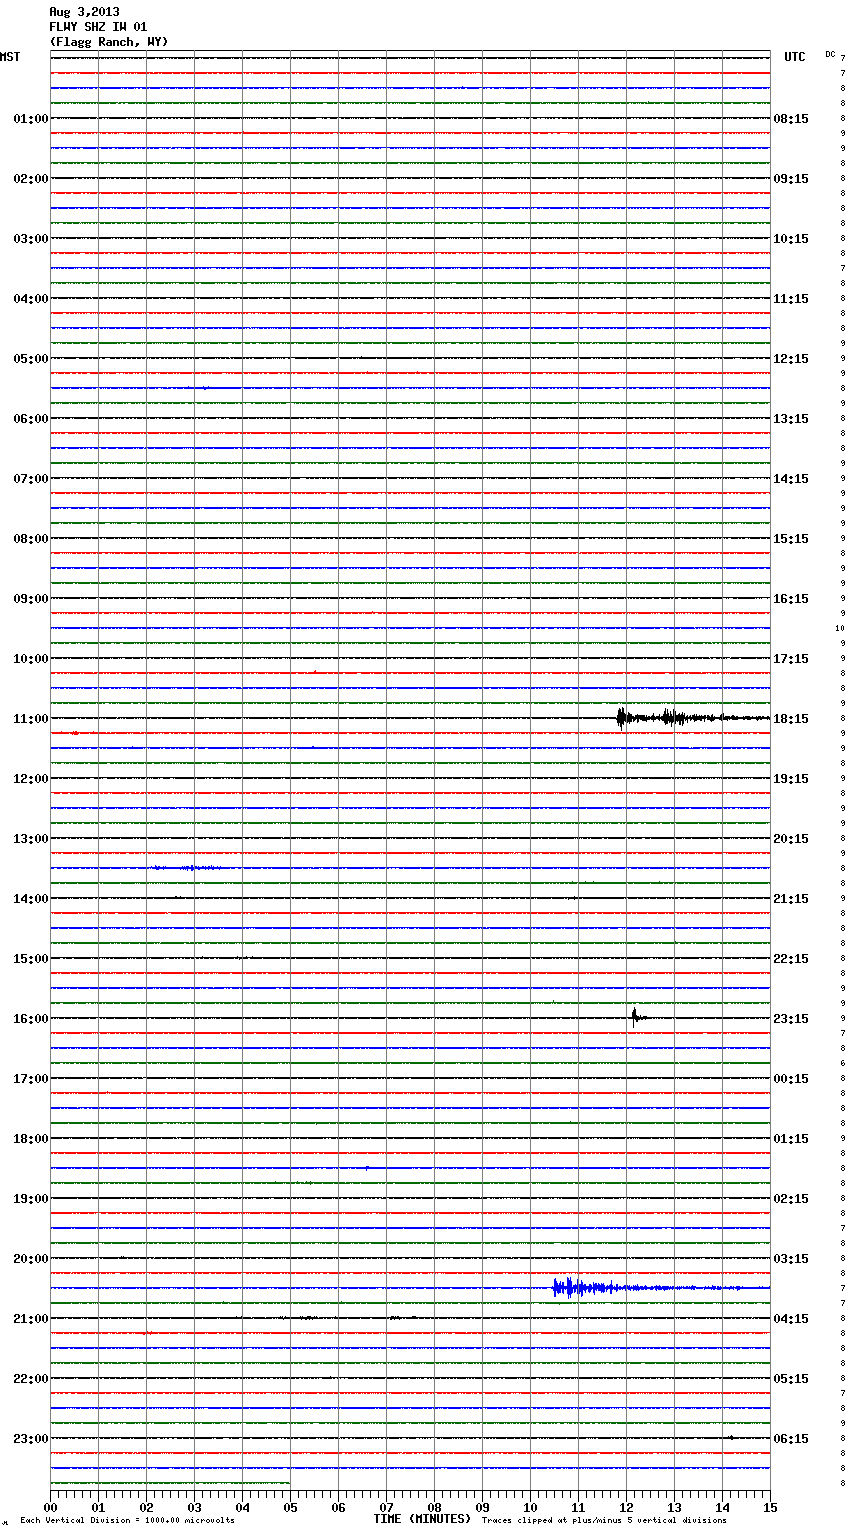The image size is (850, 1534).
Task: Select the MST hour label '06:00'
Action: click(31, 419)
